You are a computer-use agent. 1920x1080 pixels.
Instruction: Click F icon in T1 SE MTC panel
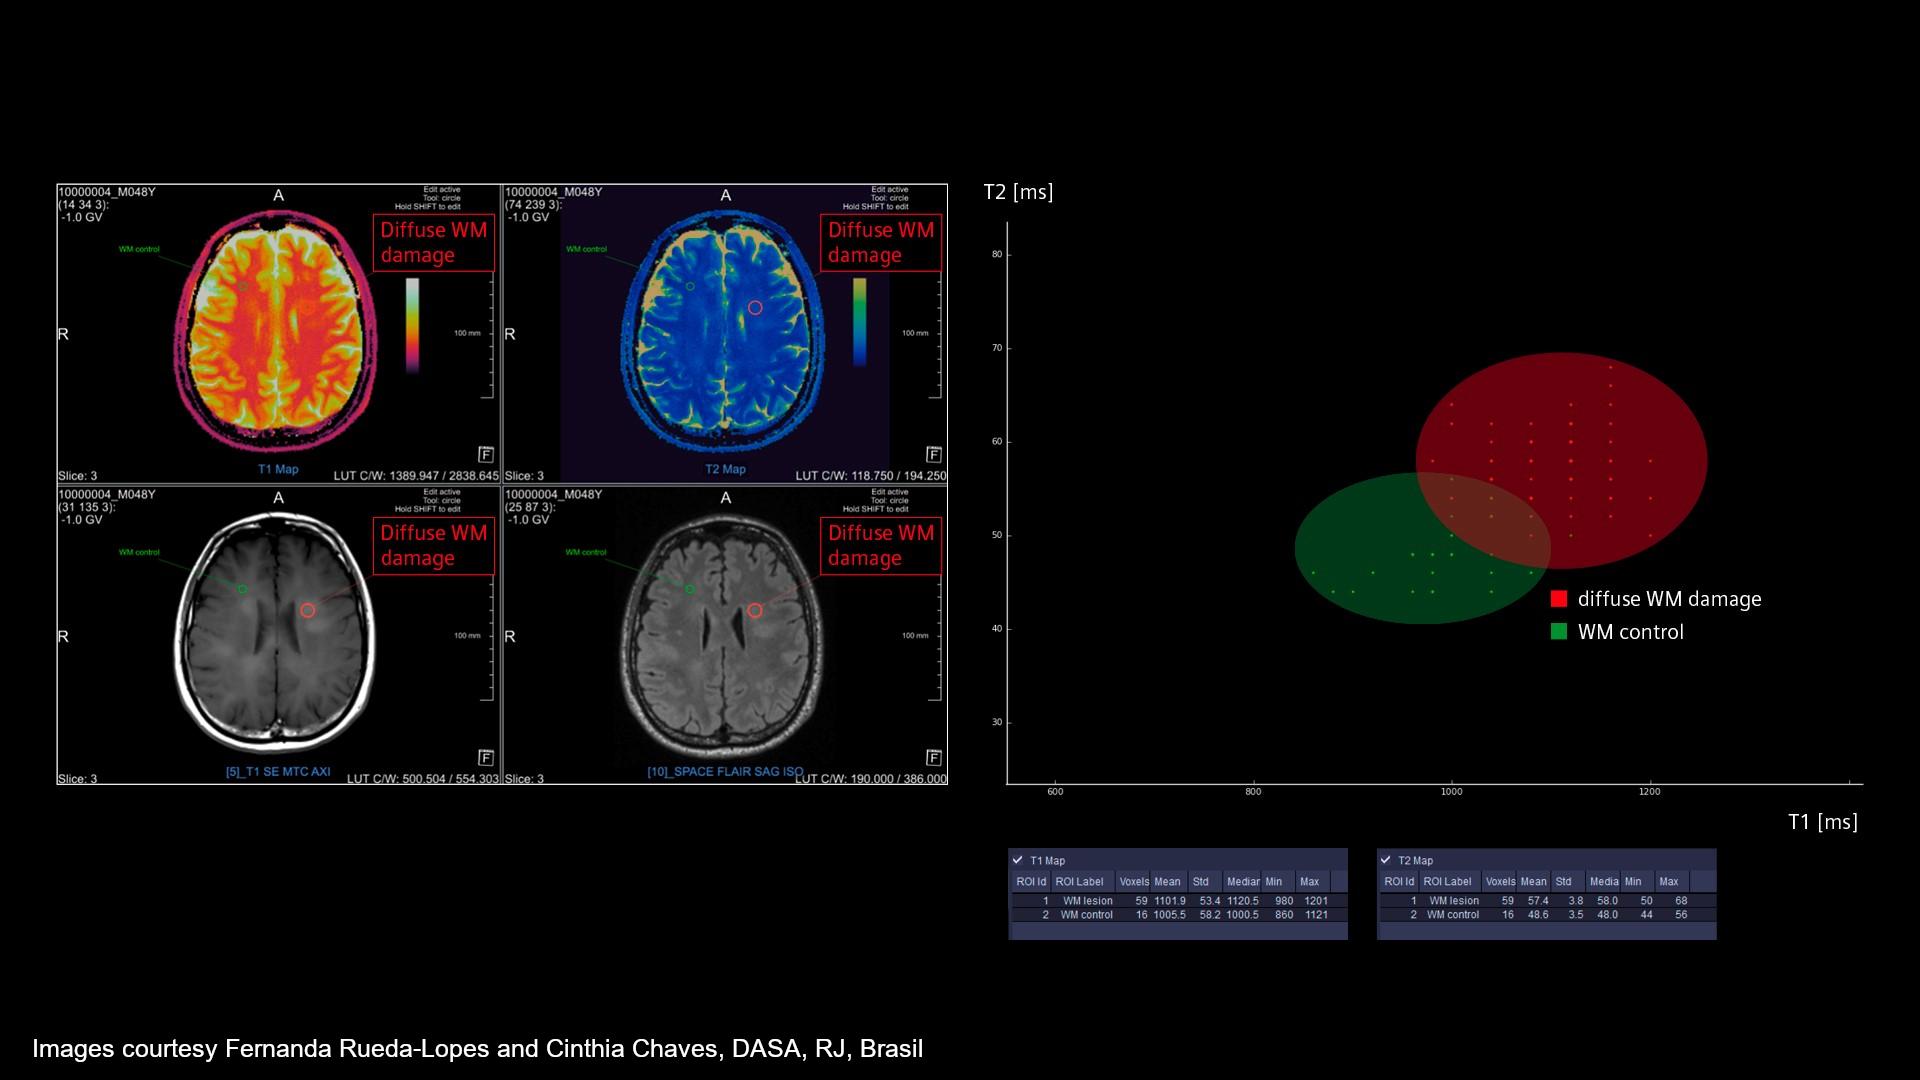click(486, 757)
